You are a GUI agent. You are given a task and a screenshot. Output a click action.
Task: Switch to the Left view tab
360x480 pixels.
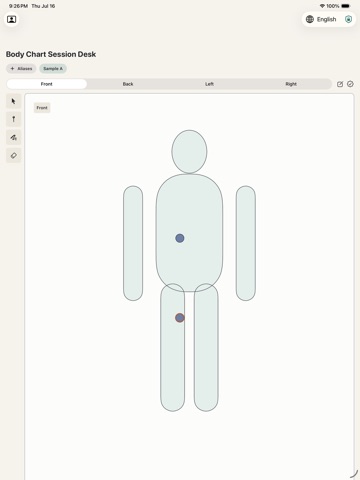[209, 84]
